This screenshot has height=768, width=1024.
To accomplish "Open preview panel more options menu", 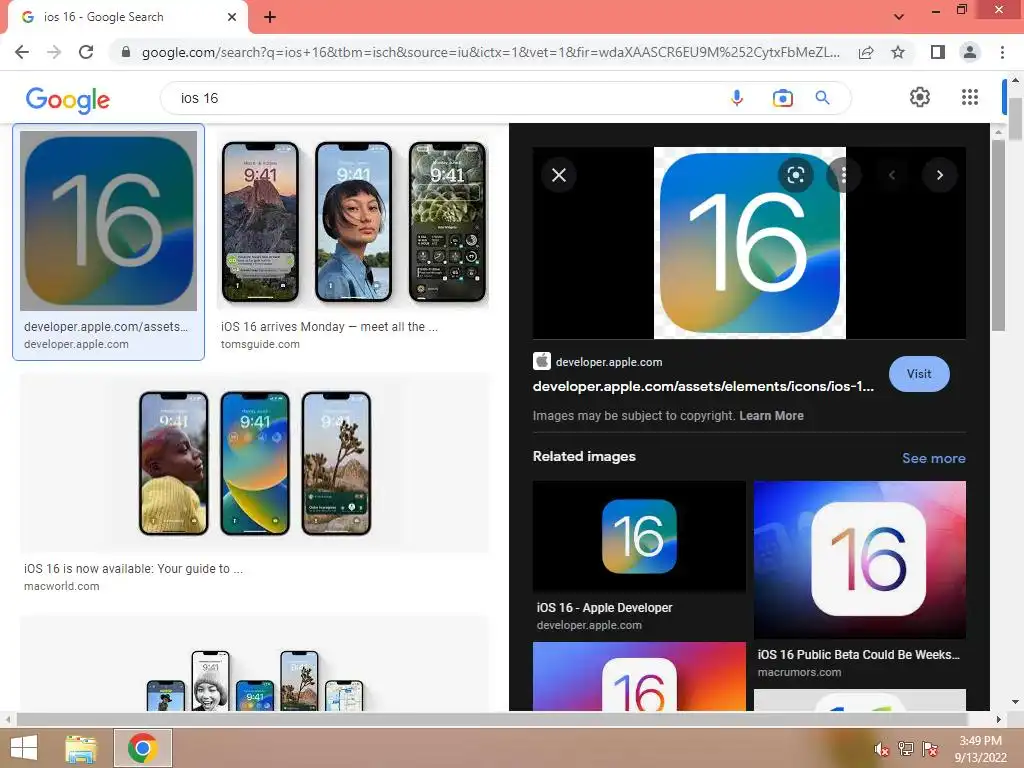I will click(844, 175).
